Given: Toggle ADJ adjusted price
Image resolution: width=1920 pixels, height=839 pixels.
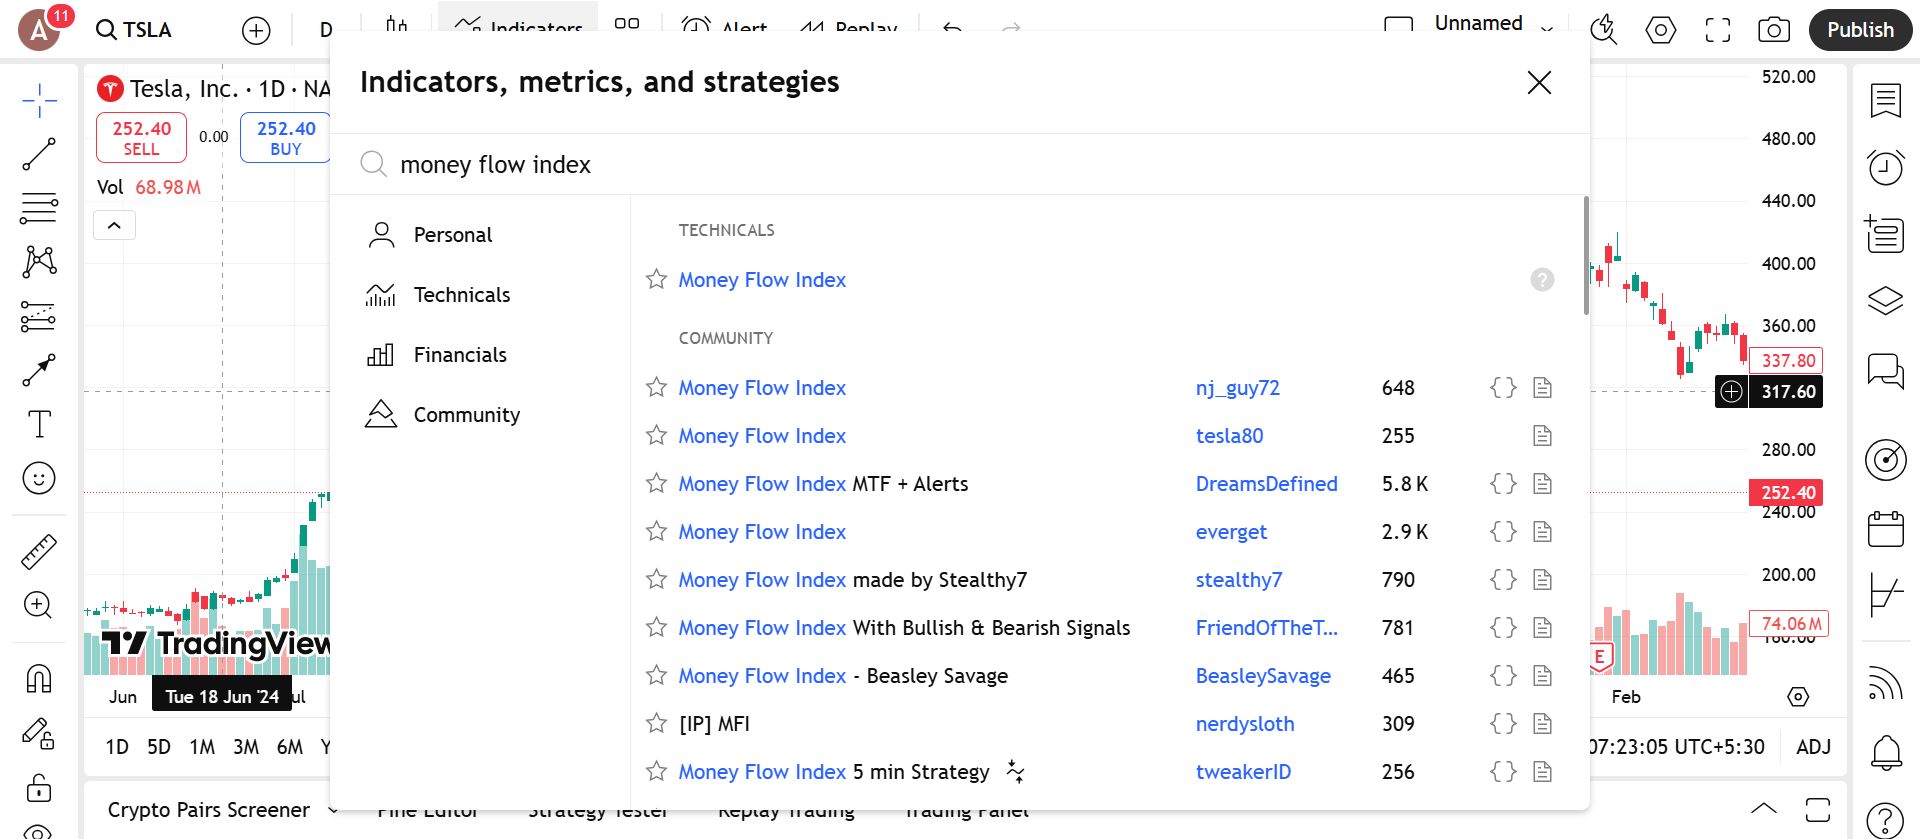Looking at the screenshot, I should tap(1813, 747).
